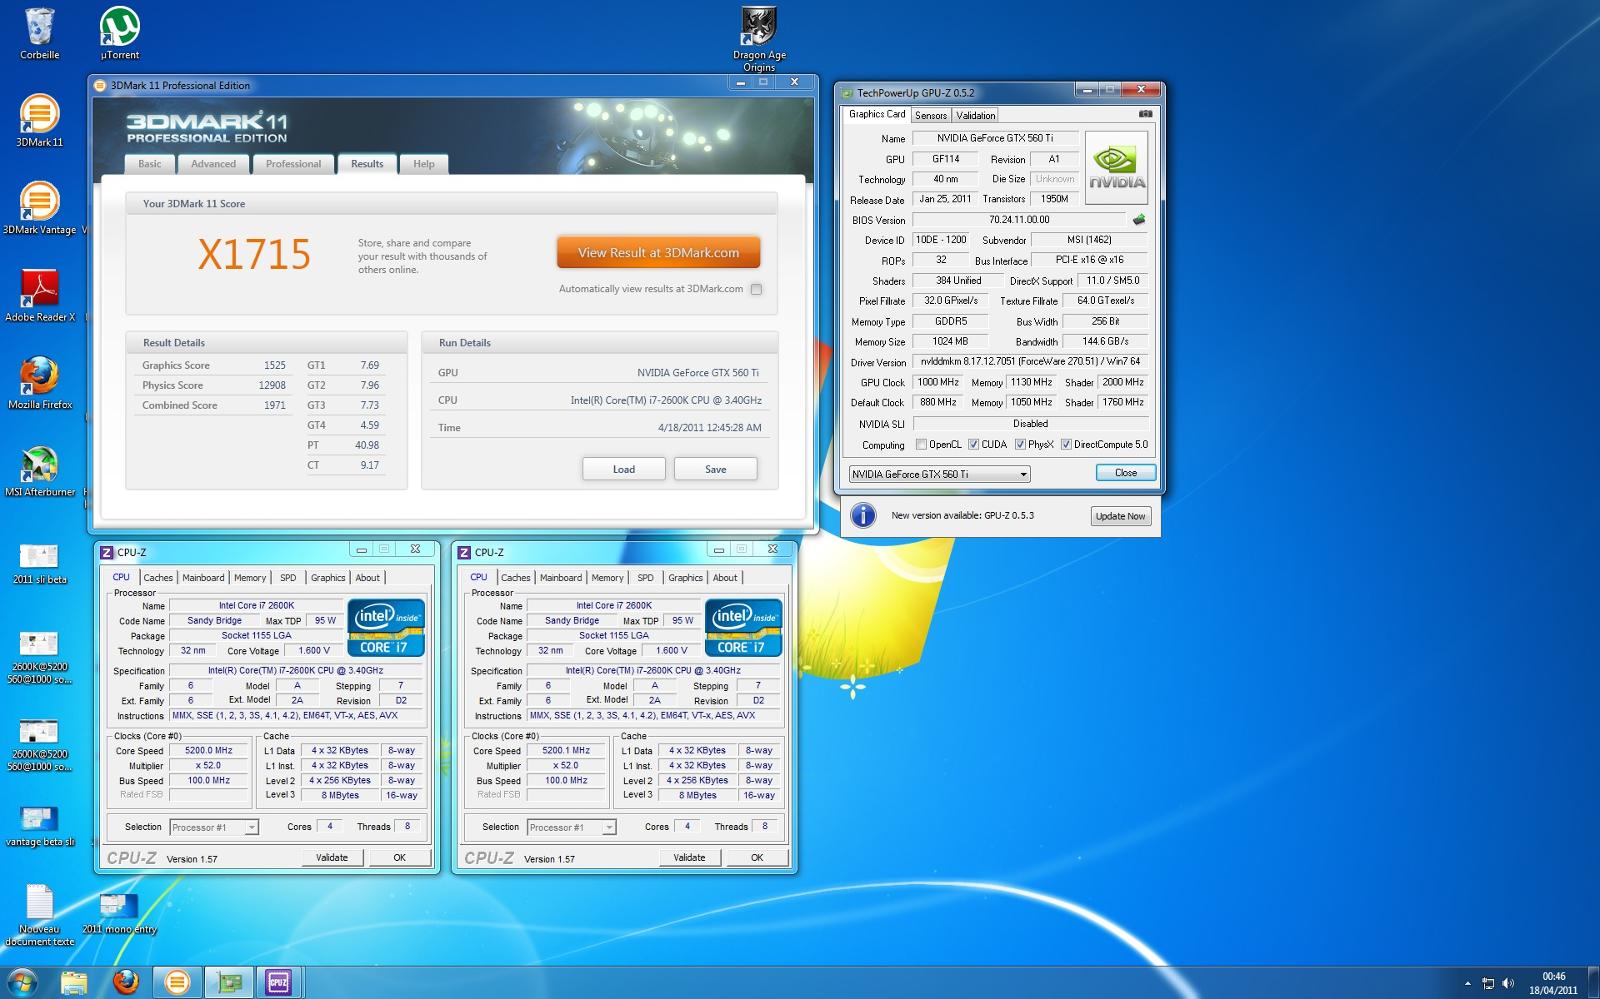The height and width of the screenshot is (999, 1600).
Task: Open Caches tab in left CPU-Z window
Action: [x=158, y=578]
